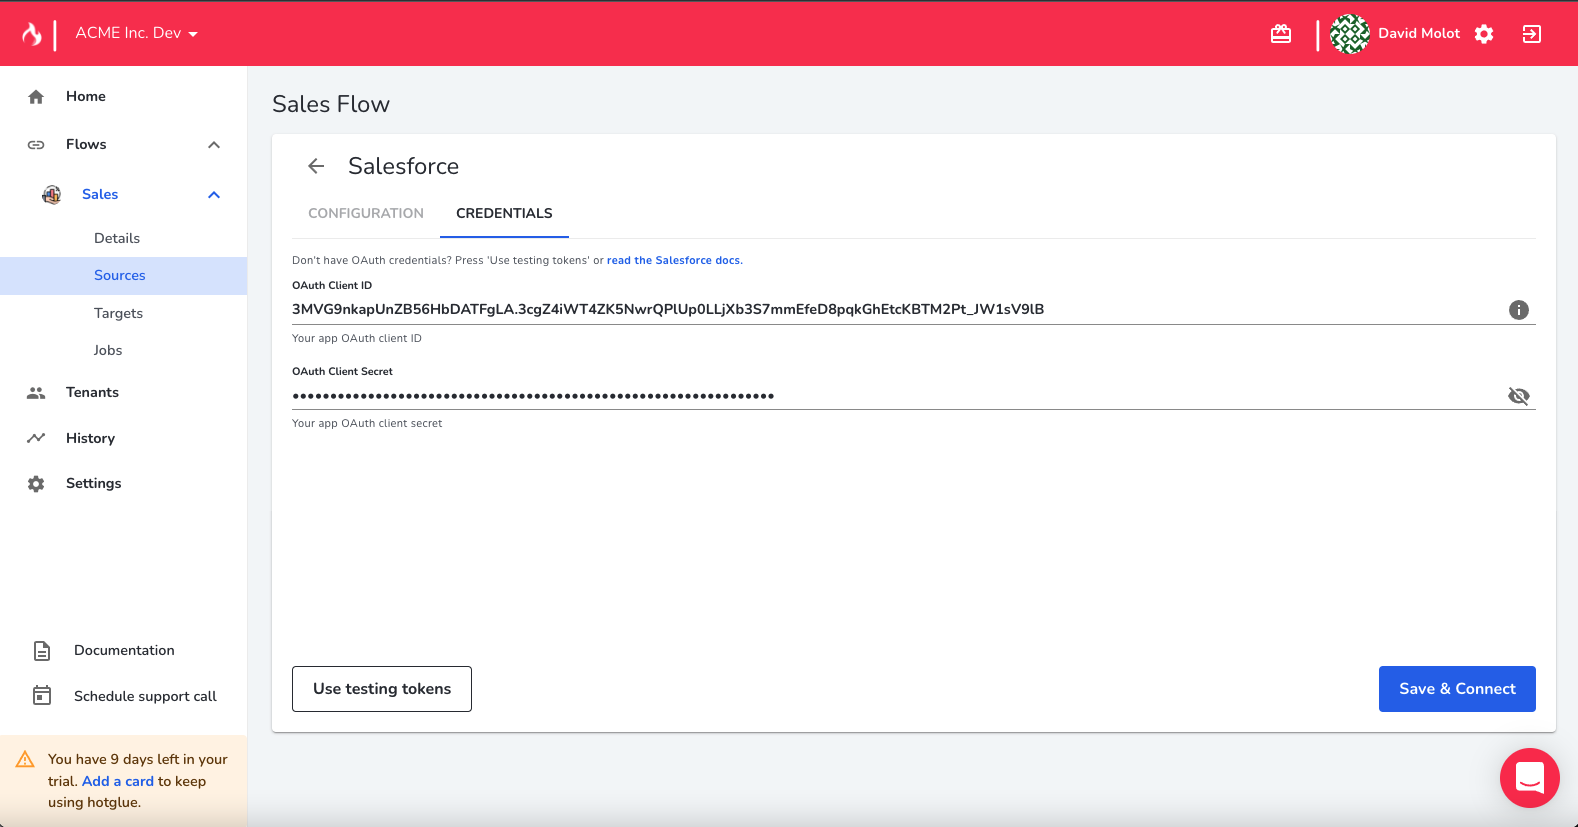Viewport: 1578px width, 827px height.
Task: Collapse the Sales flow chevron
Action: (214, 195)
